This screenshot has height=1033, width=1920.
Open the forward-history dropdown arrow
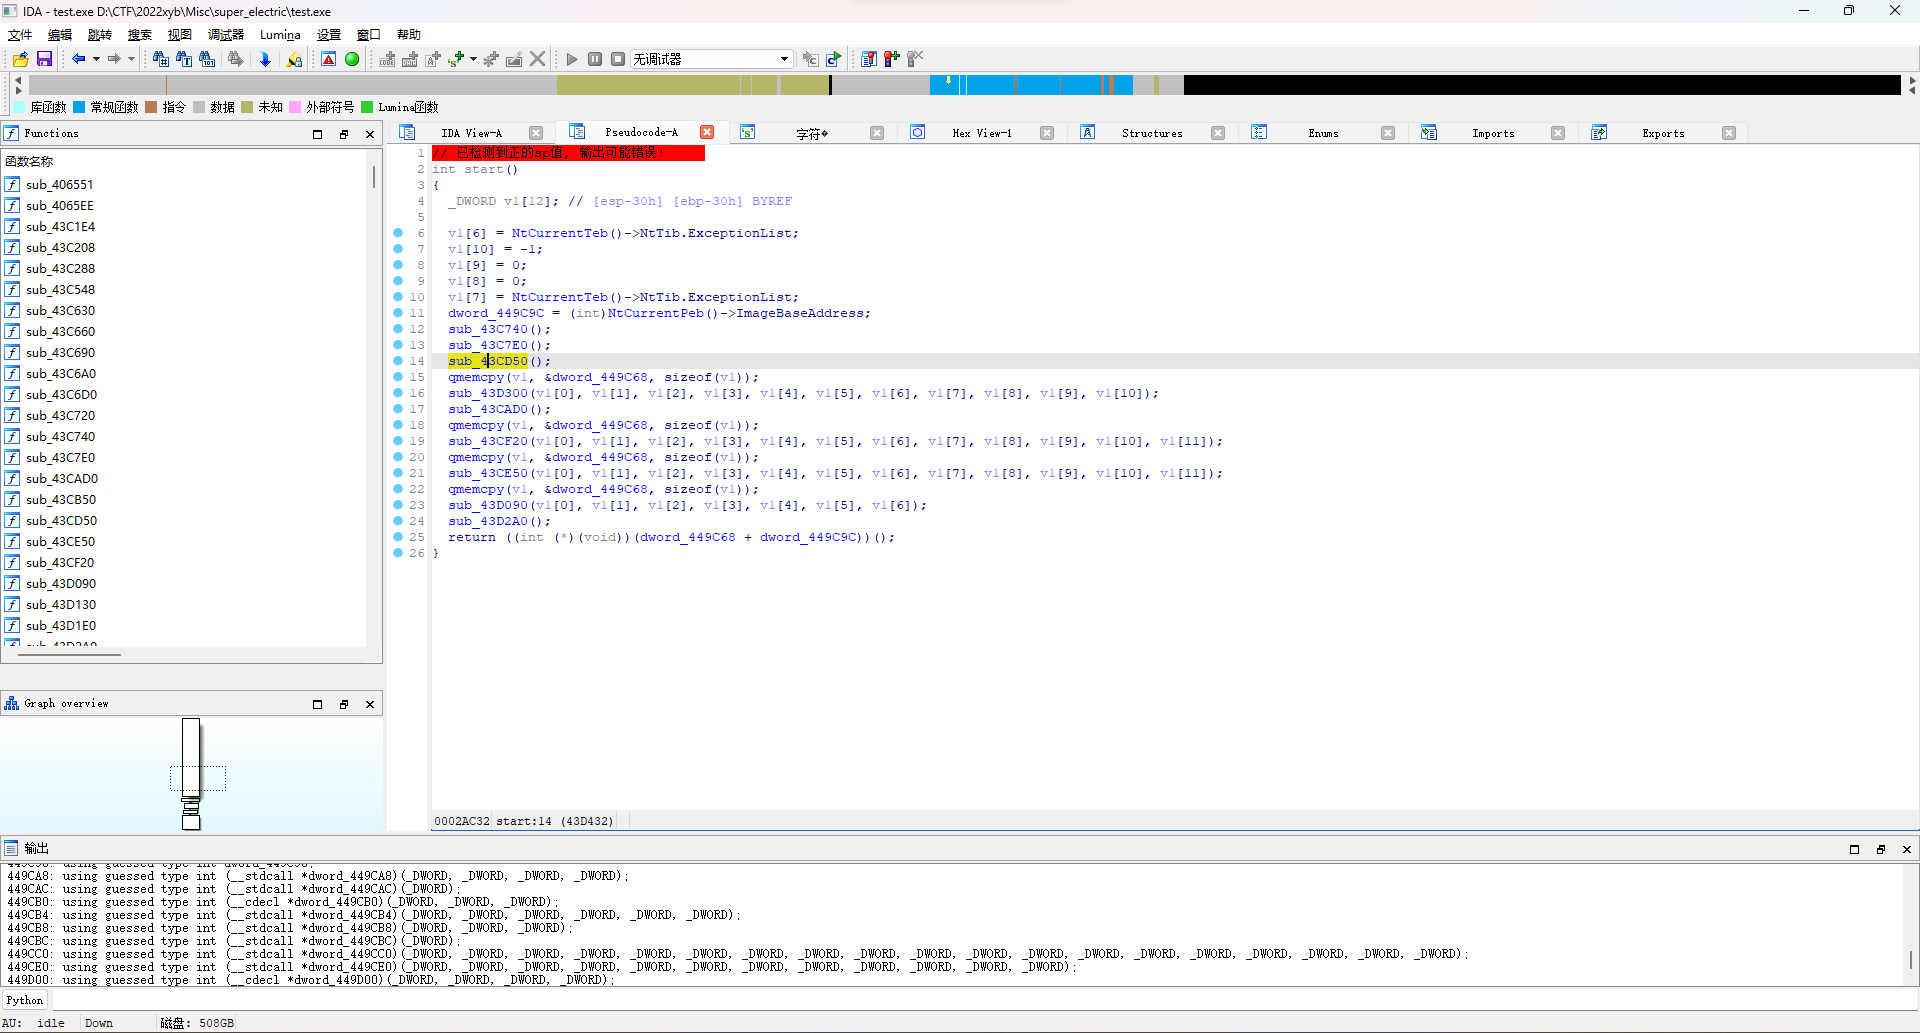pos(131,59)
